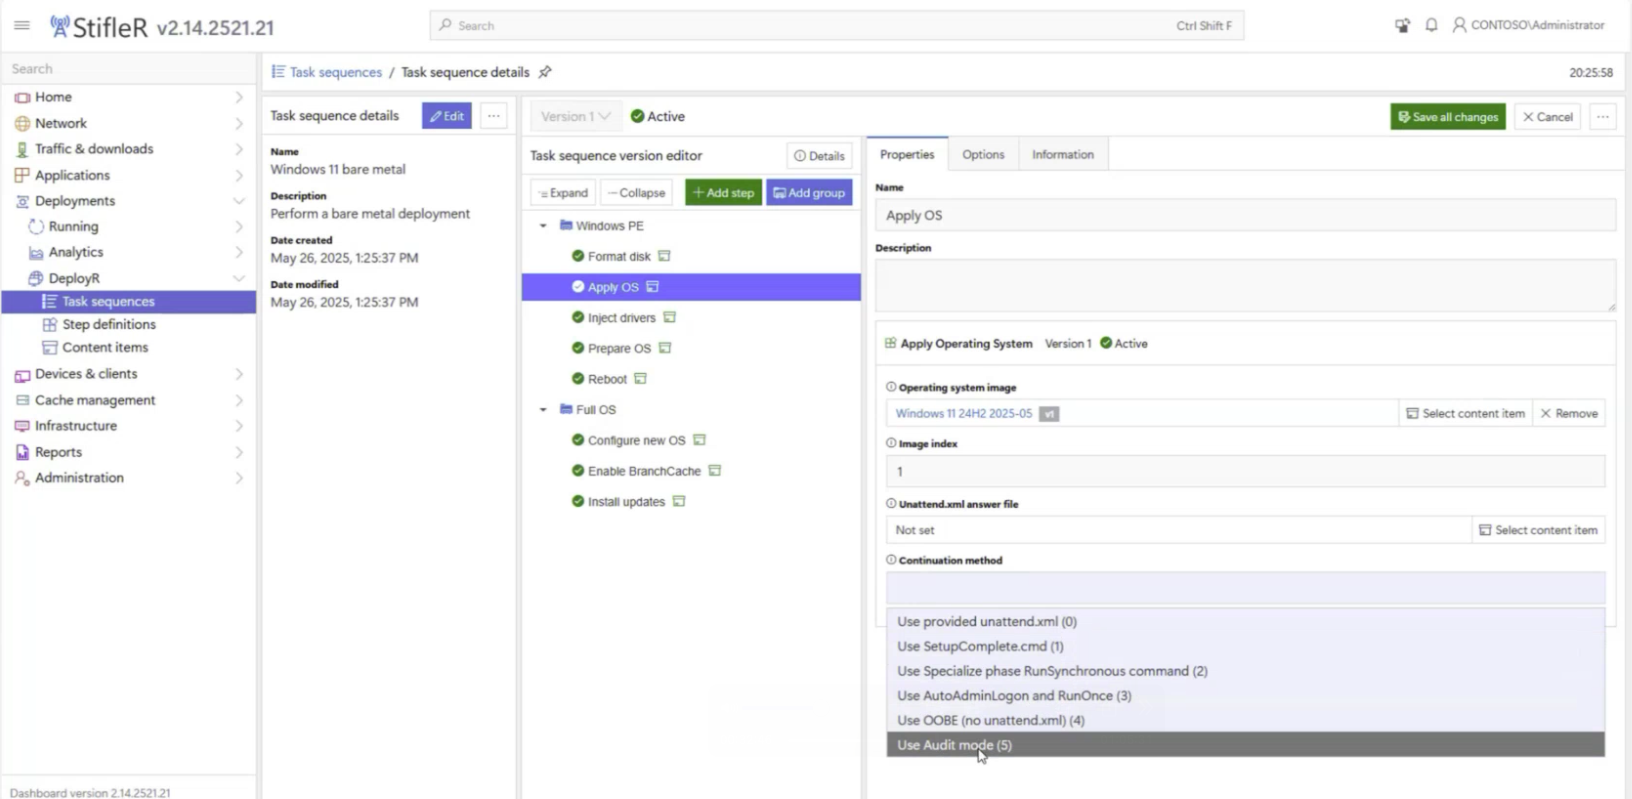This screenshot has width=1632, height=799.
Task: Click the step definition icon beside Apply OS
Action: (652, 287)
